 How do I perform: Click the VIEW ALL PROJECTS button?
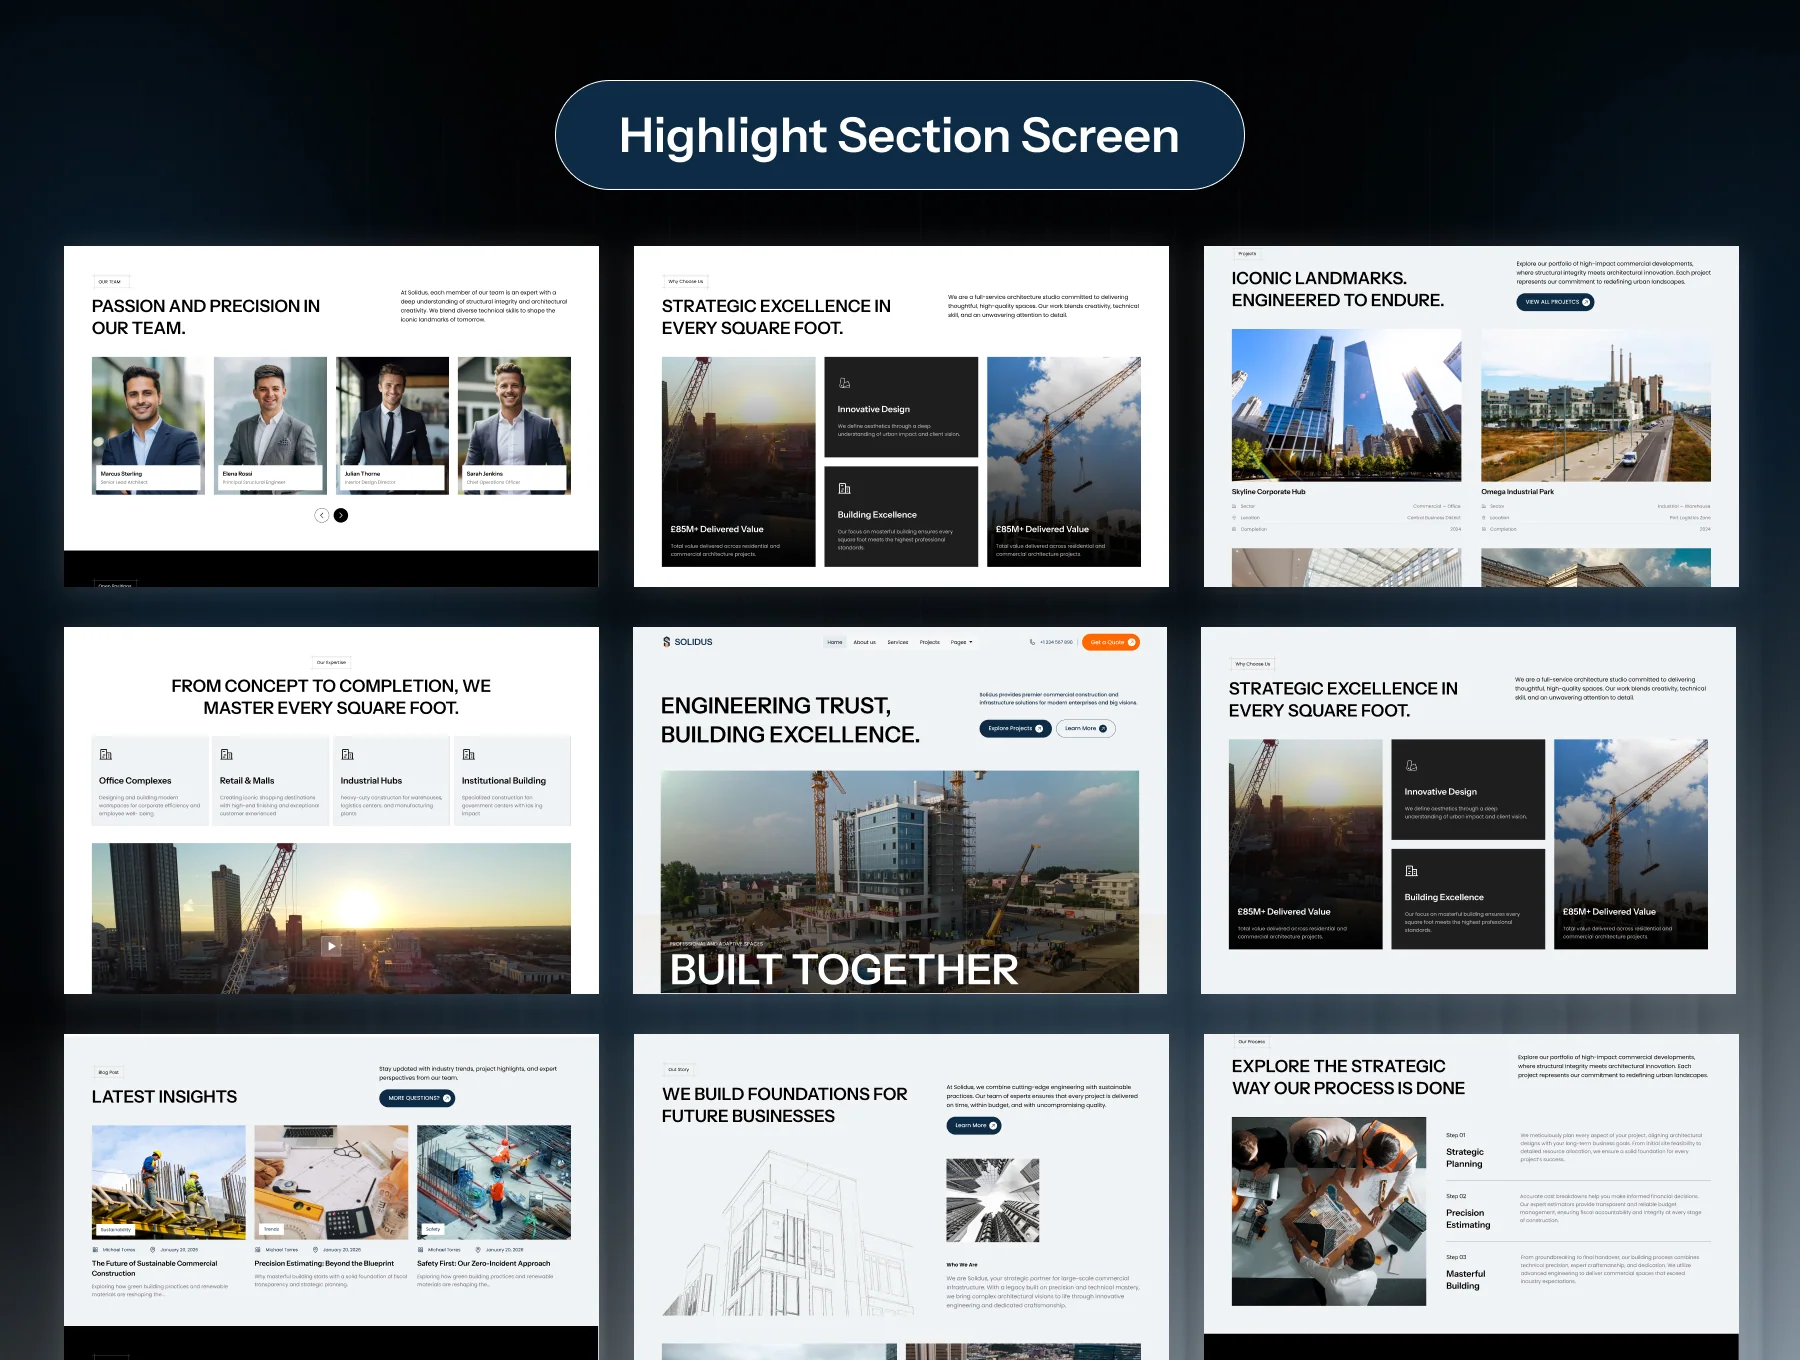point(1555,301)
